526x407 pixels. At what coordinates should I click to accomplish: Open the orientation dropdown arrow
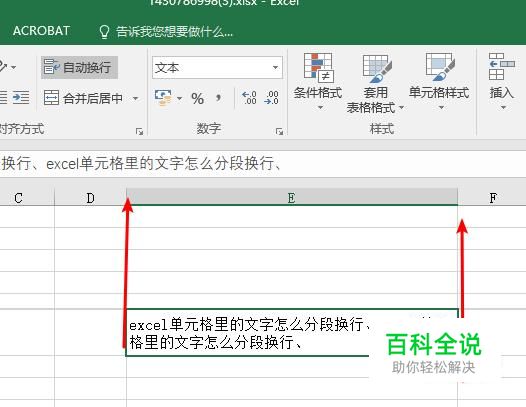[13, 67]
